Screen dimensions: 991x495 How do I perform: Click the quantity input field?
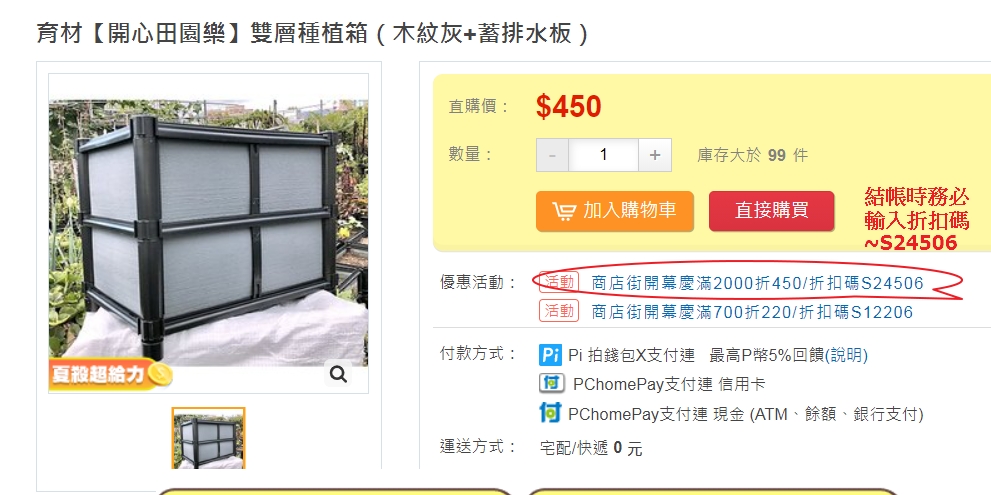point(604,155)
